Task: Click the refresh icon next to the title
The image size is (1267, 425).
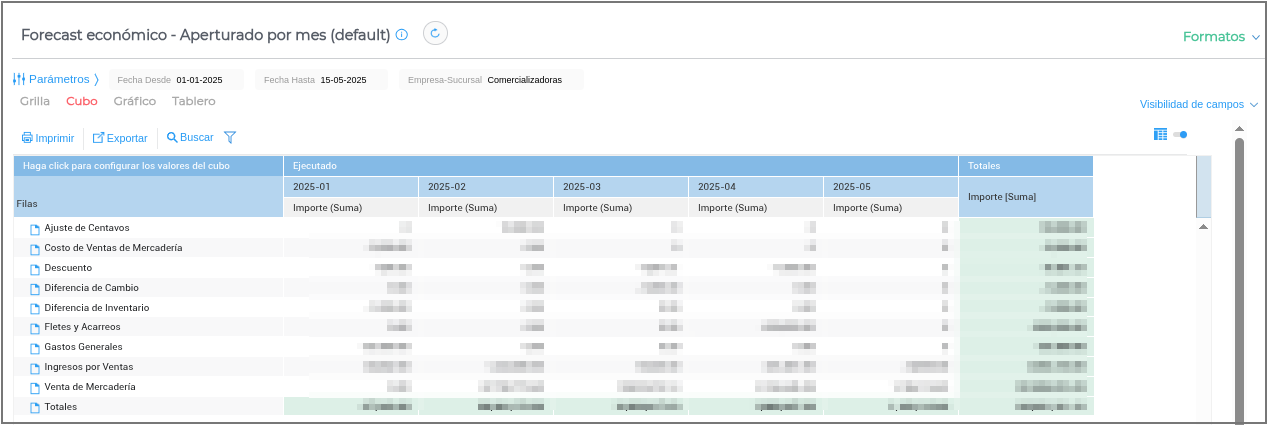Action: click(x=435, y=34)
